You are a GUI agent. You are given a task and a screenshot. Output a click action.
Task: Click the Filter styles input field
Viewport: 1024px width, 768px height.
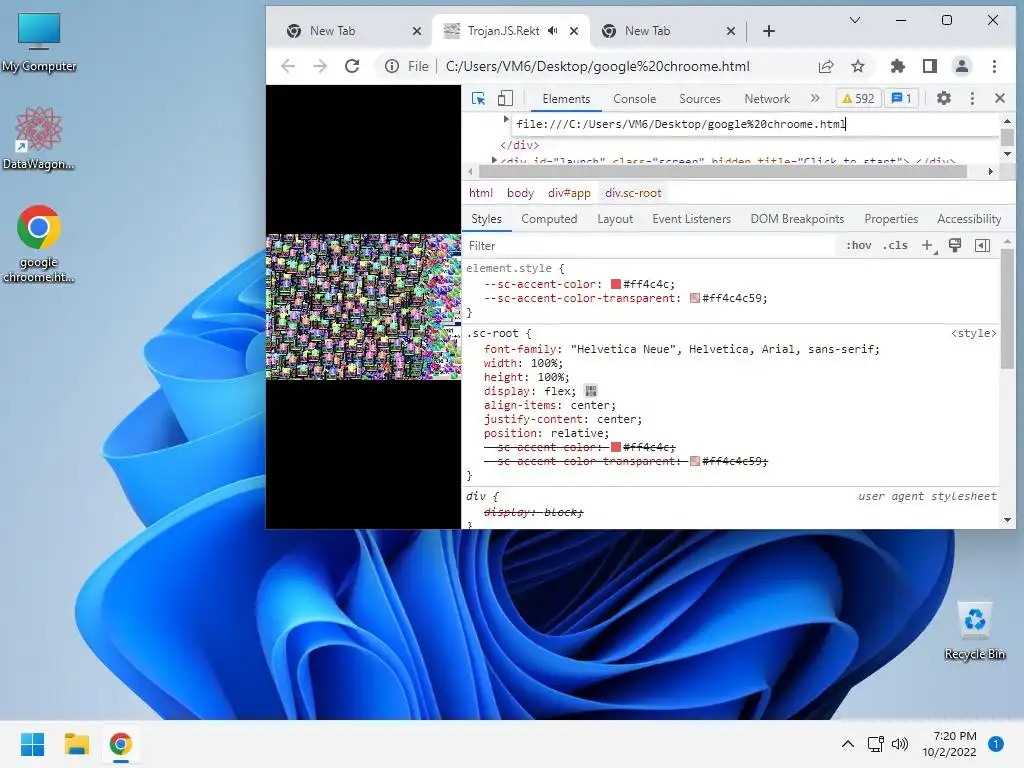(650, 246)
